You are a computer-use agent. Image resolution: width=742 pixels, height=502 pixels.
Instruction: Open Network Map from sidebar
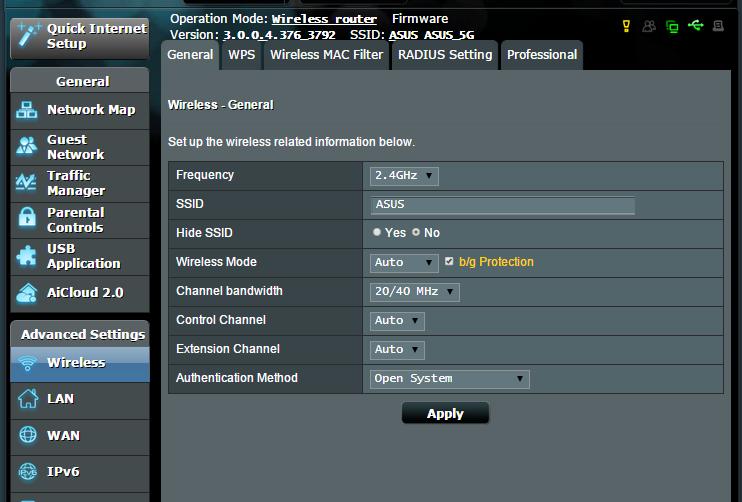[80, 111]
